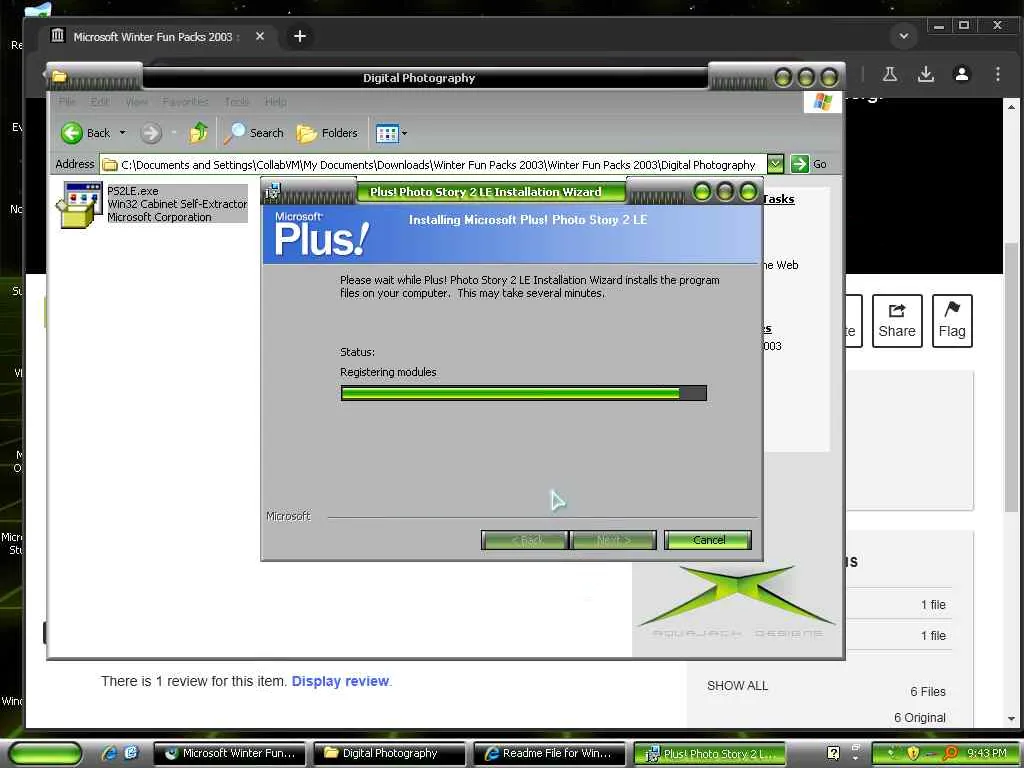
Task: Click the Flag button on webpage
Action: tap(952, 321)
